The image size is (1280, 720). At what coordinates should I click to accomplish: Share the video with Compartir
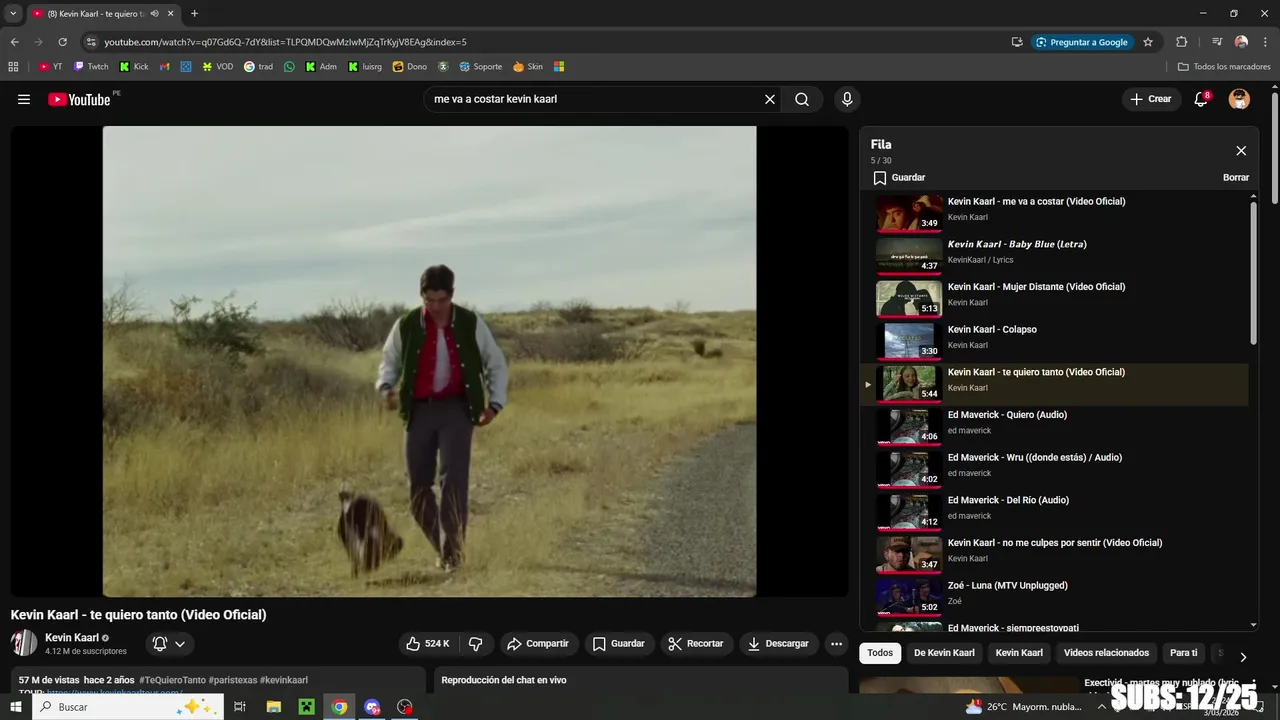click(538, 644)
